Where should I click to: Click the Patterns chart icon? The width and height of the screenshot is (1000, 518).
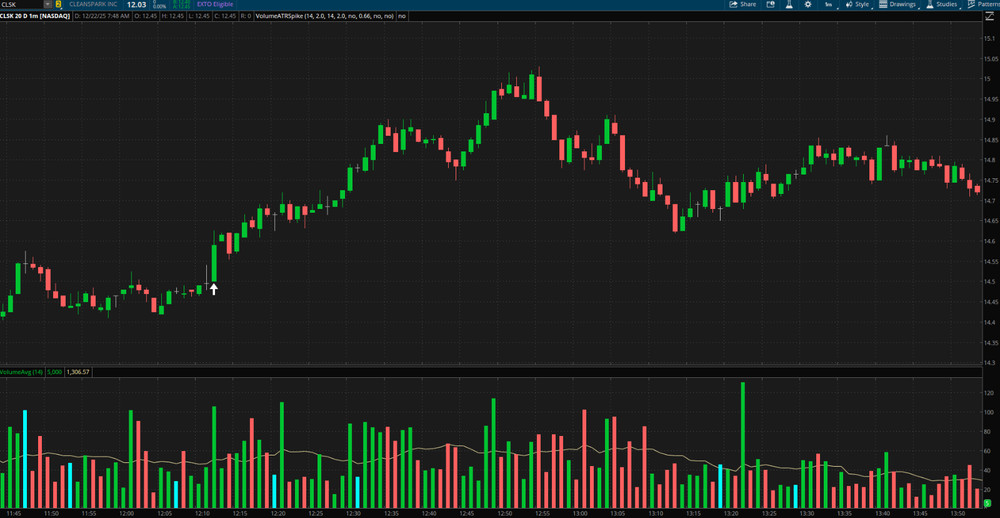971,4
